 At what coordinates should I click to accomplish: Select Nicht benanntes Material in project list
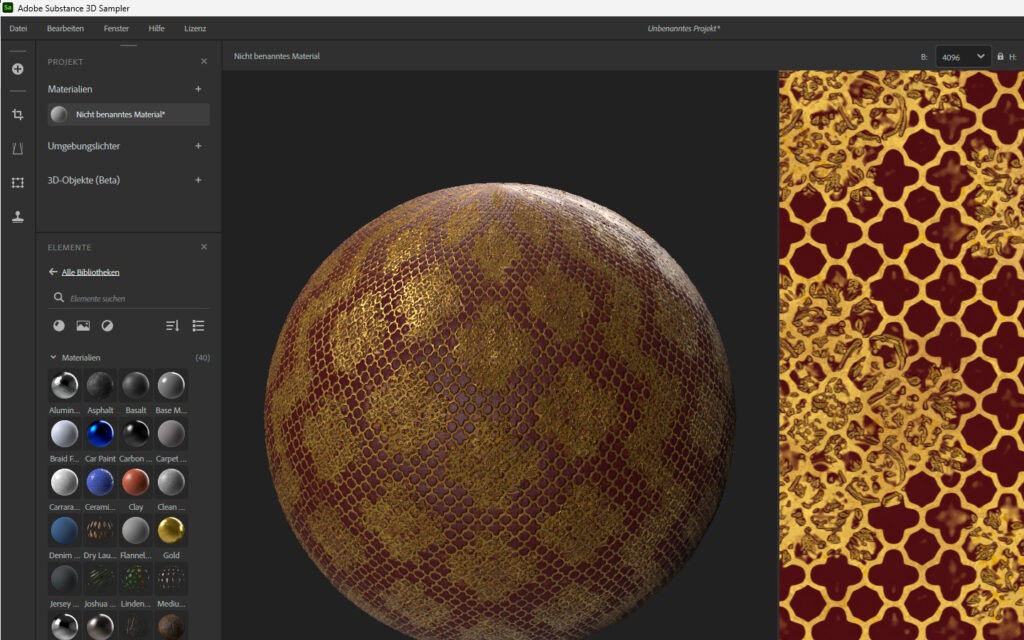click(x=129, y=114)
